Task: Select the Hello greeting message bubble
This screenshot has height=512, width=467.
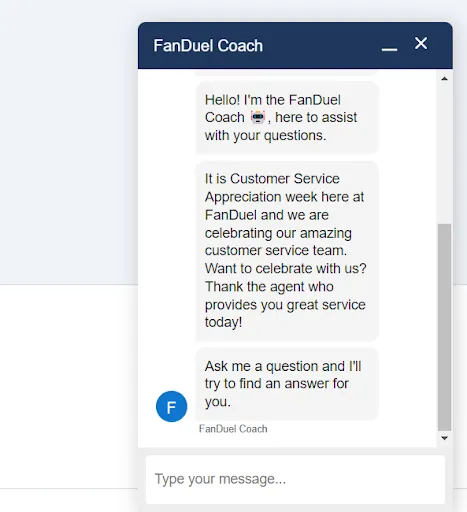Action: pos(287,118)
